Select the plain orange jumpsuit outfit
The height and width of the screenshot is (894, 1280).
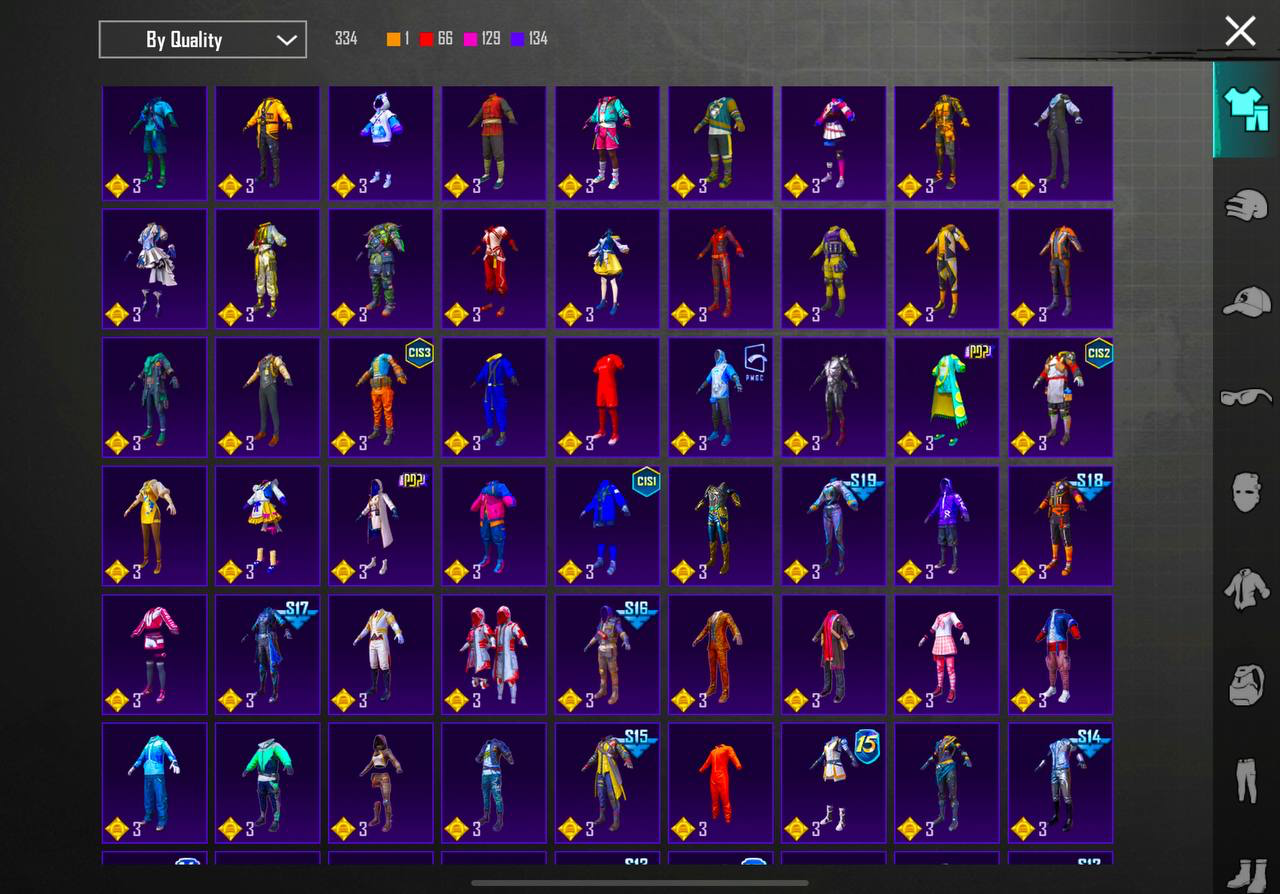click(x=721, y=783)
